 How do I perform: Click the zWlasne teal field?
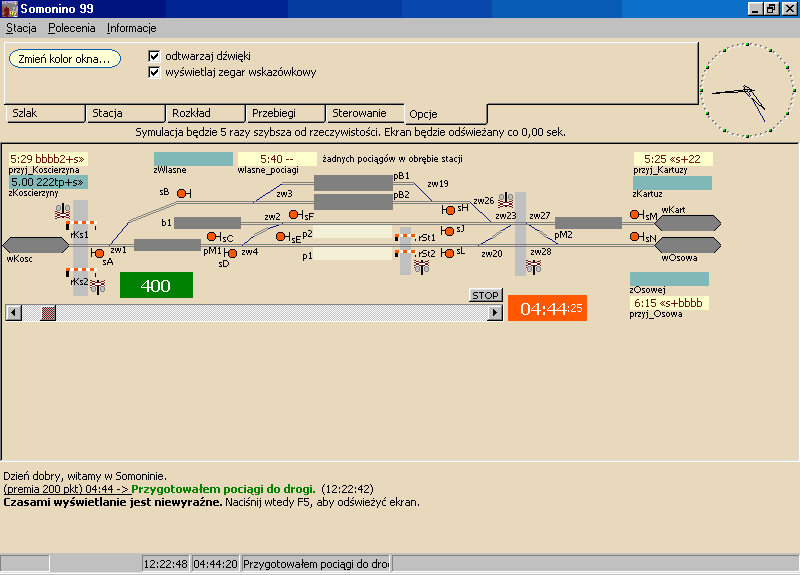[193, 159]
